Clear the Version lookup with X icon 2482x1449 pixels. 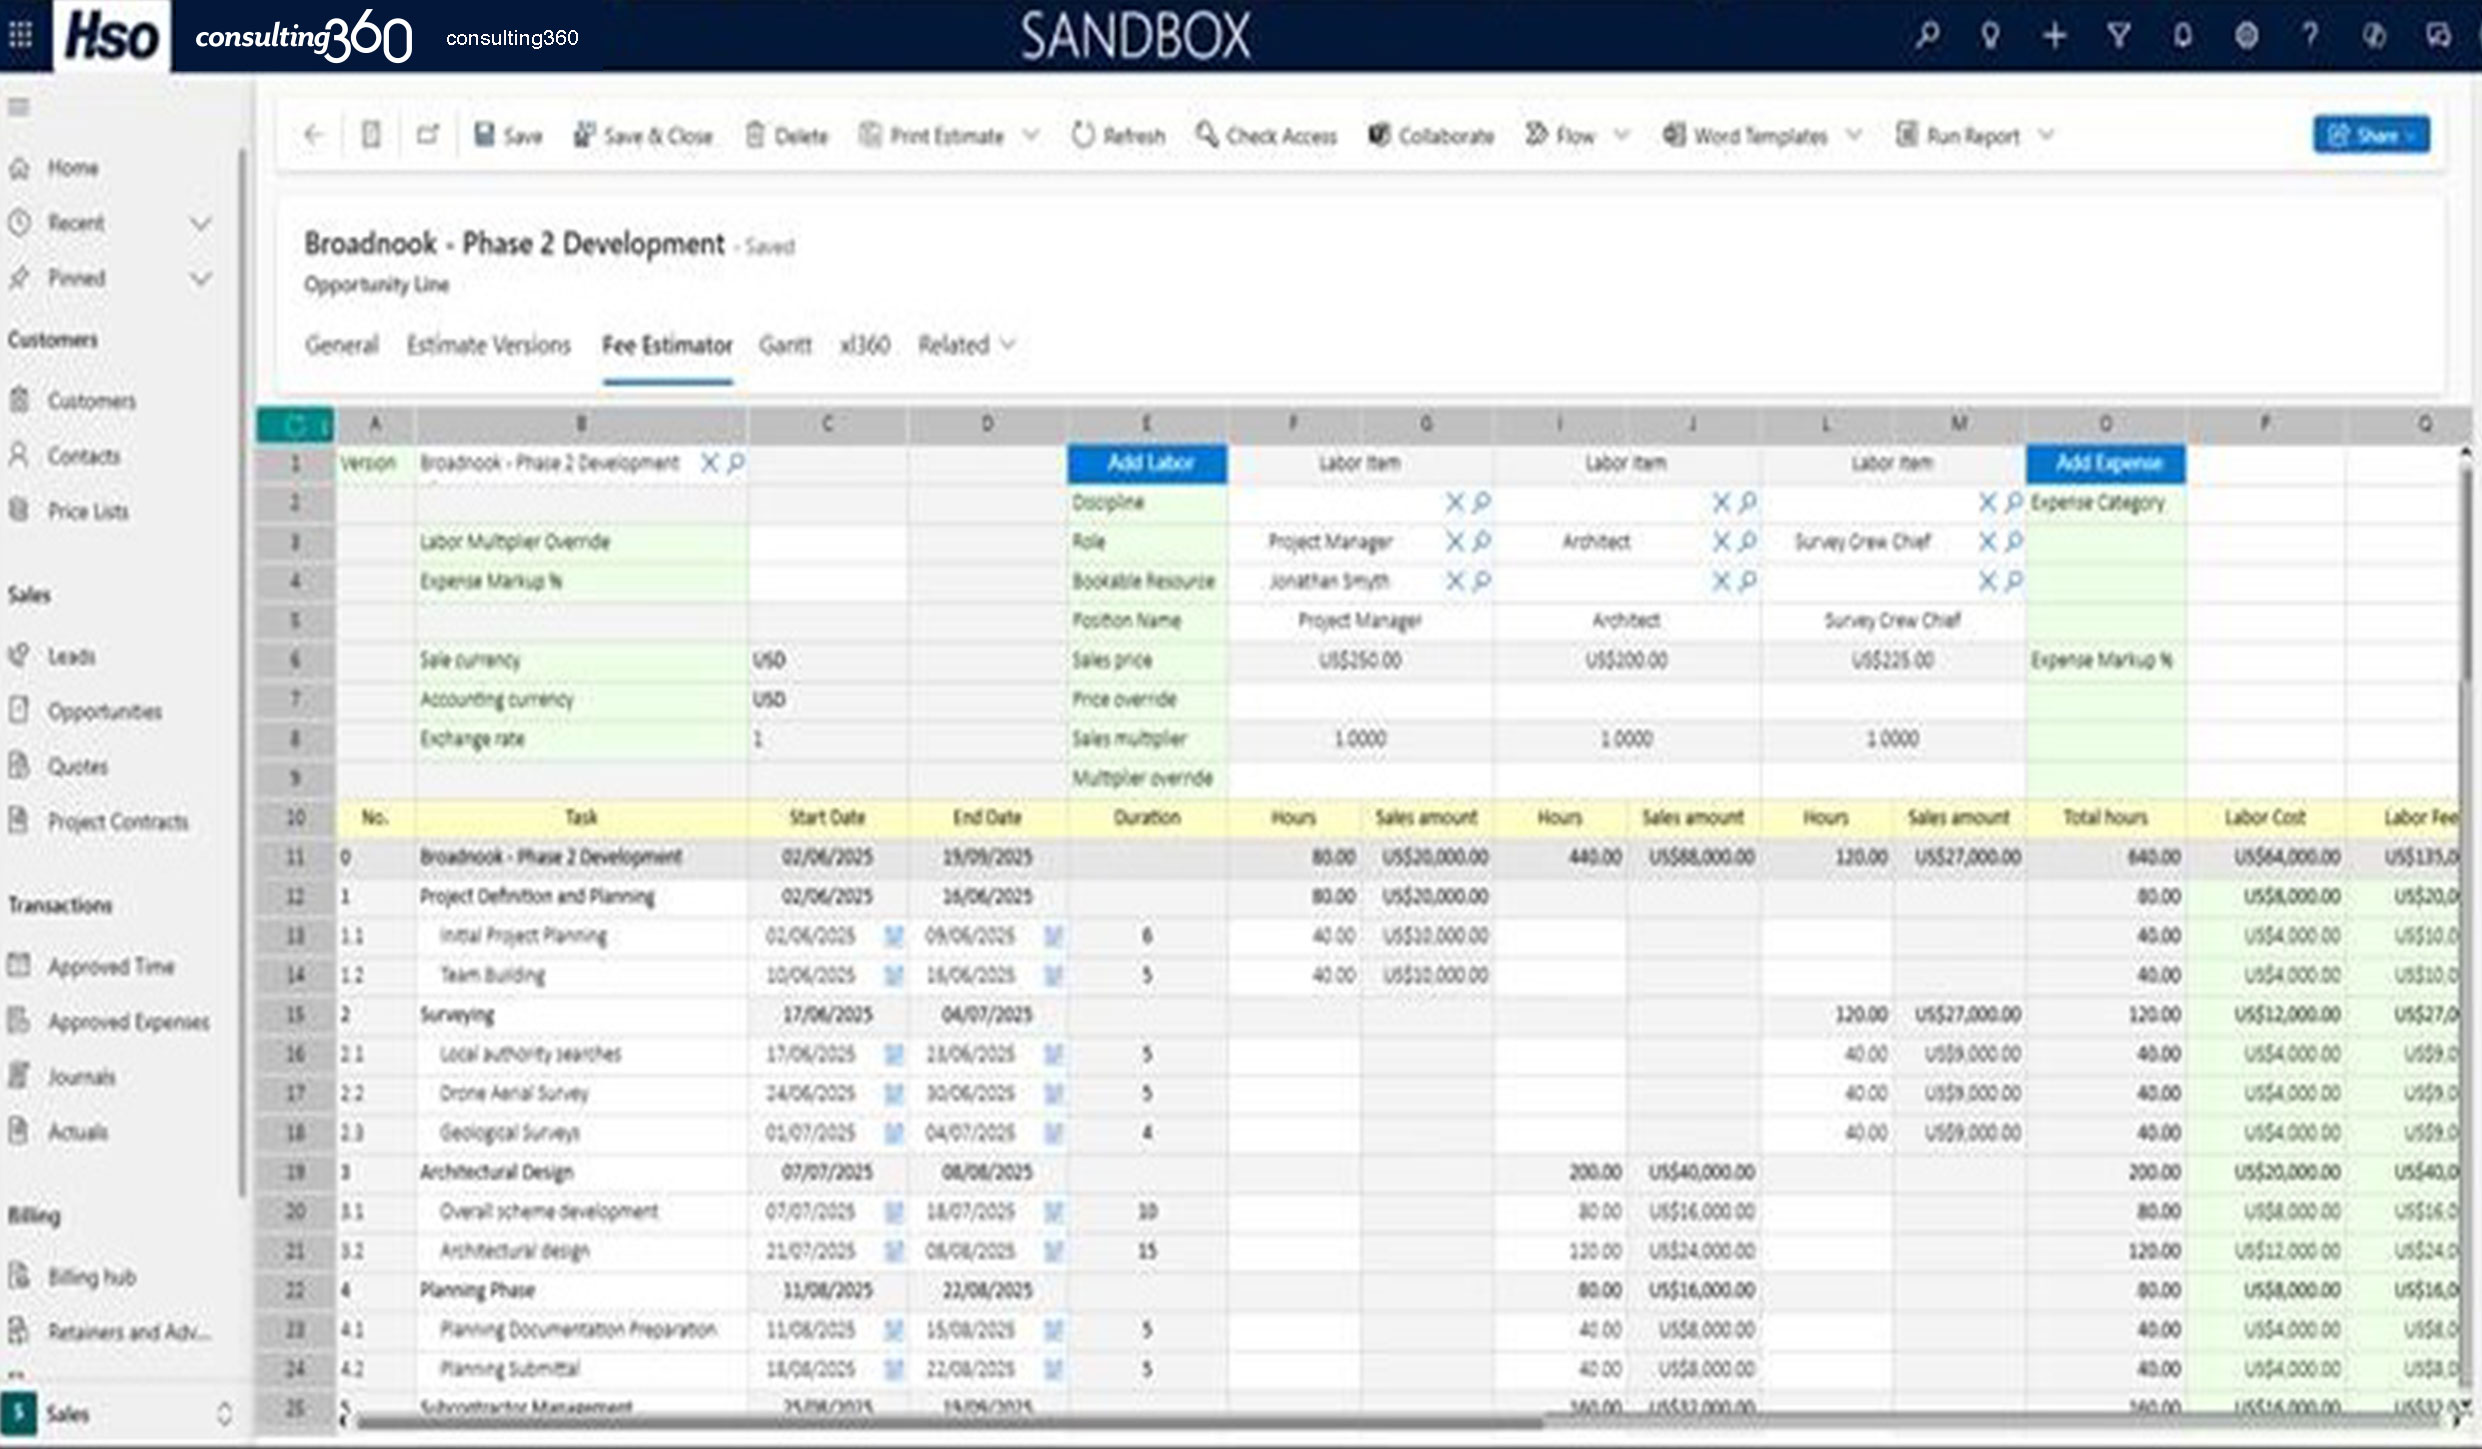click(709, 463)
